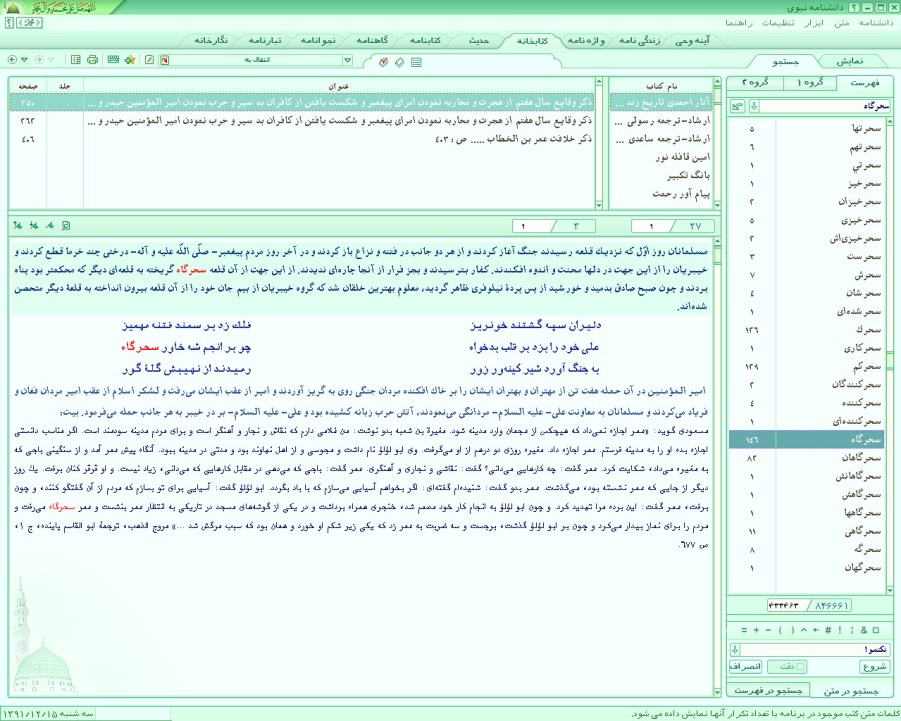
Task: Click the printer icon in toolbar
Action: 93,60
